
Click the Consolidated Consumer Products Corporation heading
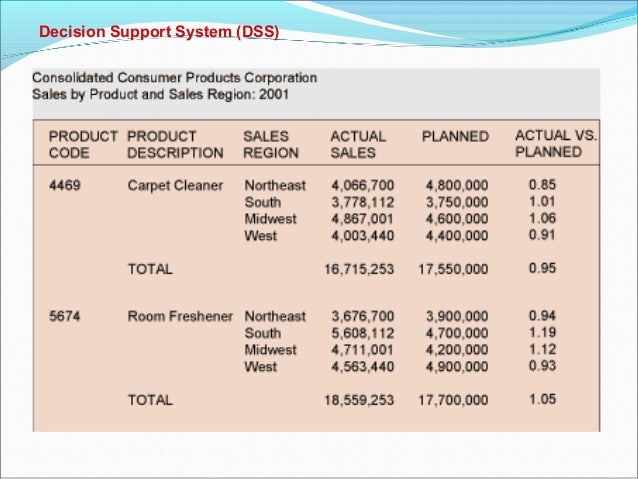click(x=175, y=78)
